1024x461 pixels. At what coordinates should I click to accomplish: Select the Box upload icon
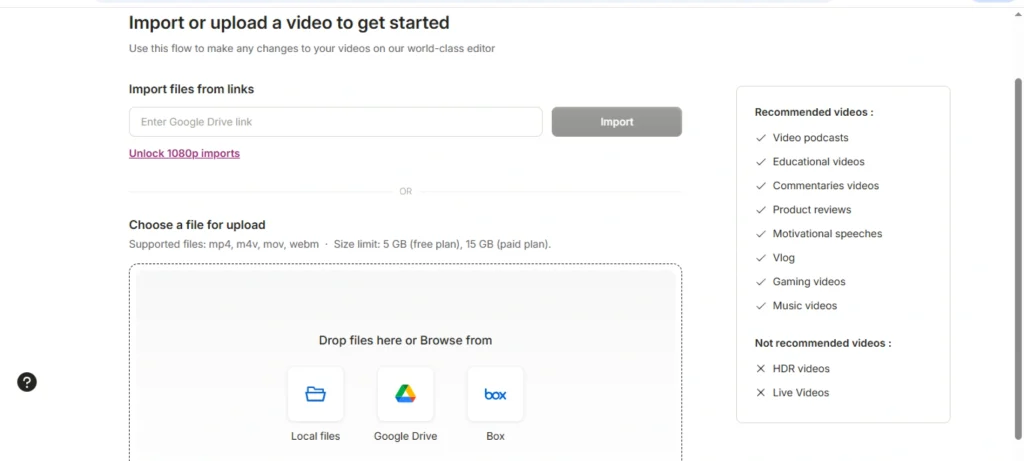pos(495,394)
